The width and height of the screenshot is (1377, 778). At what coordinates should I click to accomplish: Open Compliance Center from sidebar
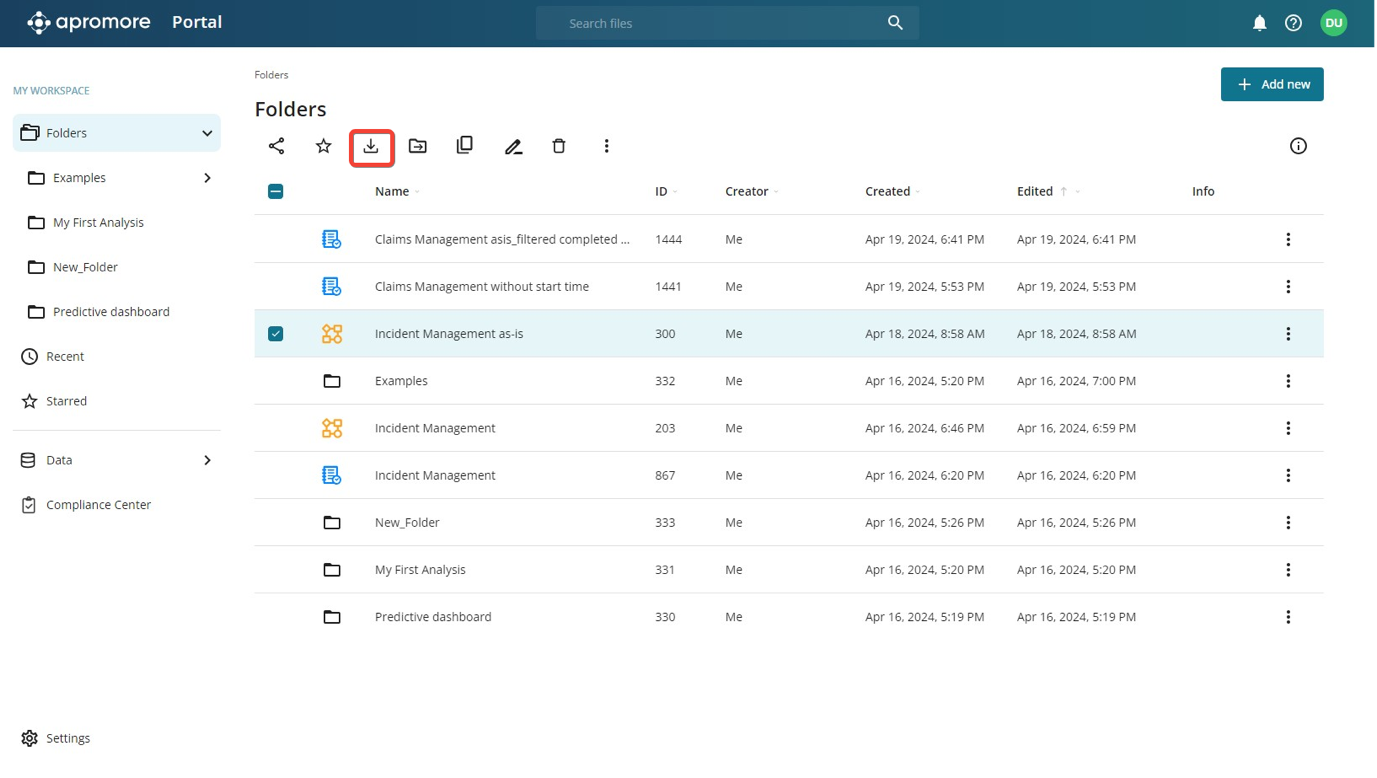(98, 505)
